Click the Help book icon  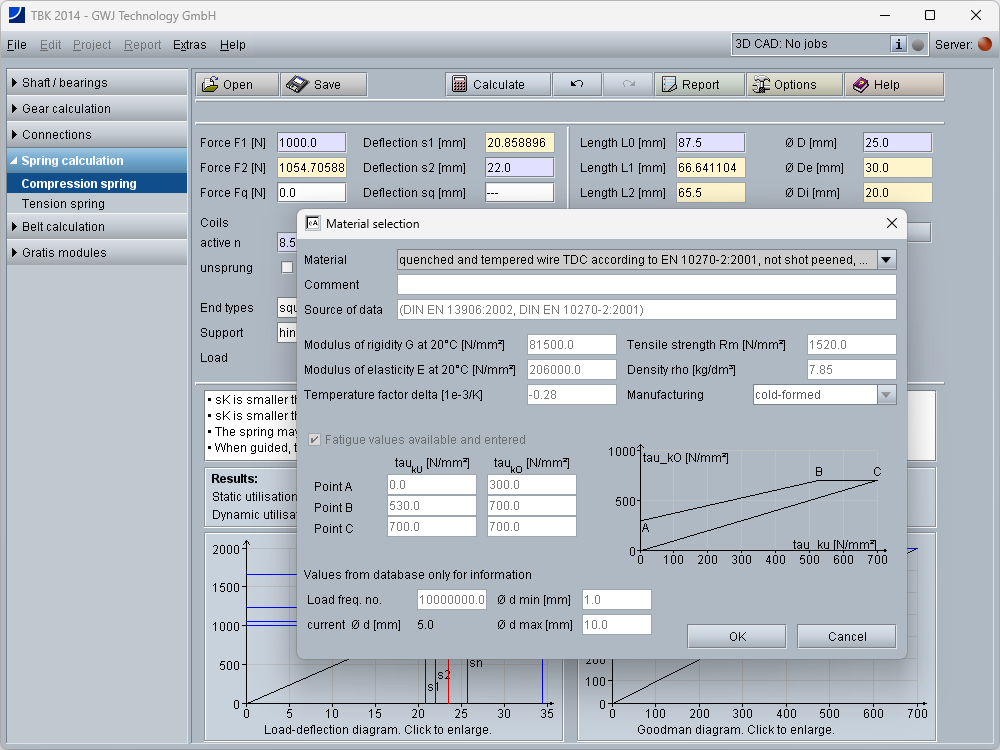pos(861,85)
